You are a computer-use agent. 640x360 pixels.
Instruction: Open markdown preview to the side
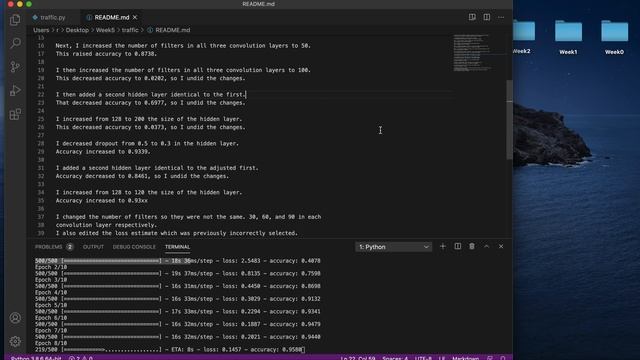(x=472, y=17)
